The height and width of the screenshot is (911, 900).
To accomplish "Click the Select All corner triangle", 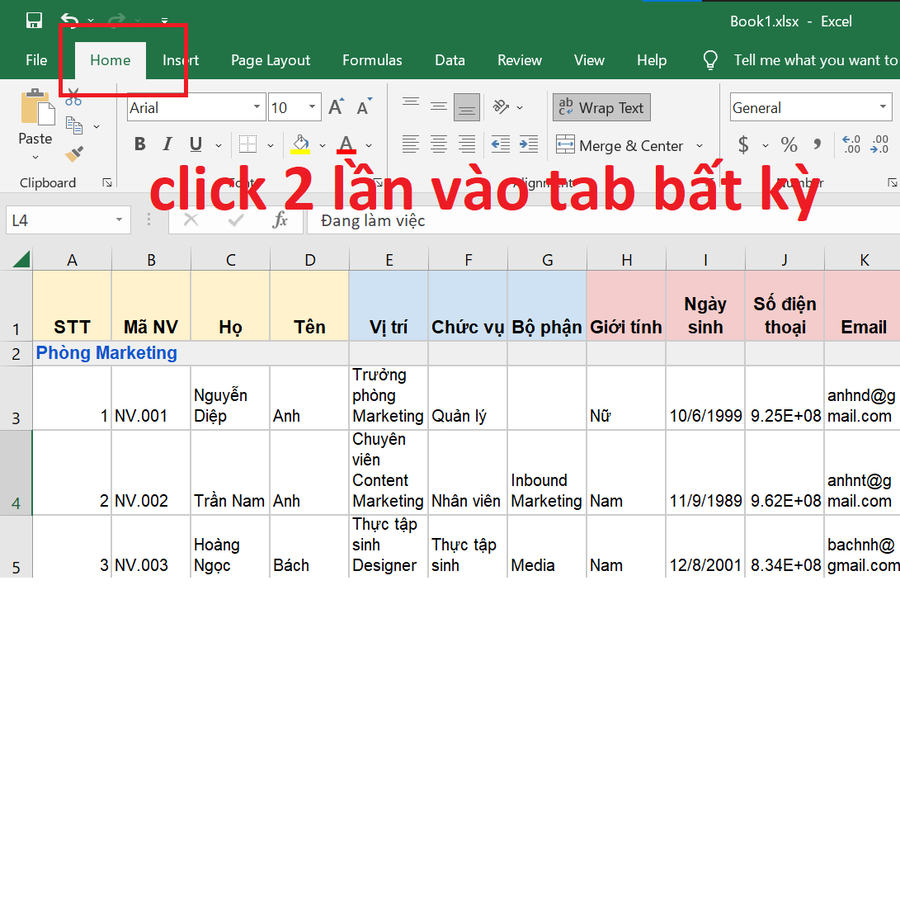I will click(x=21, y=259).
